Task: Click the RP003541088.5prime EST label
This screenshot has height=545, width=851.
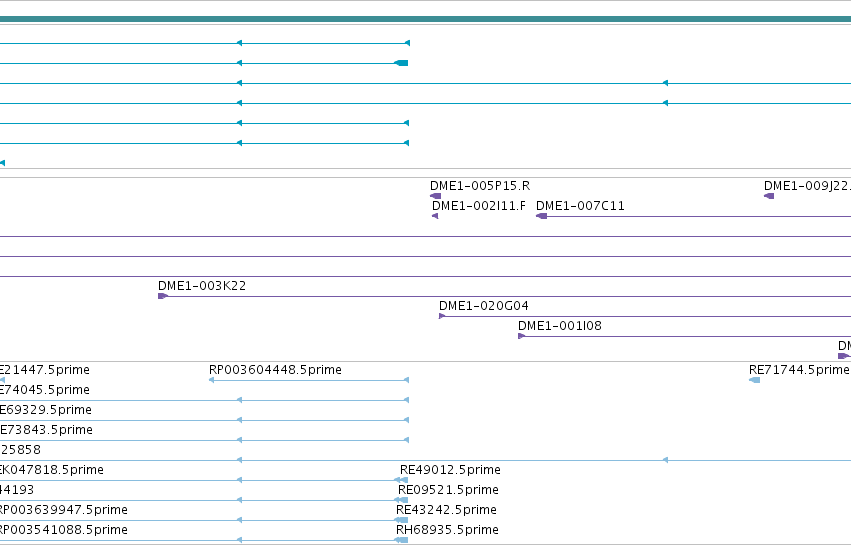Action: [63, 530]
